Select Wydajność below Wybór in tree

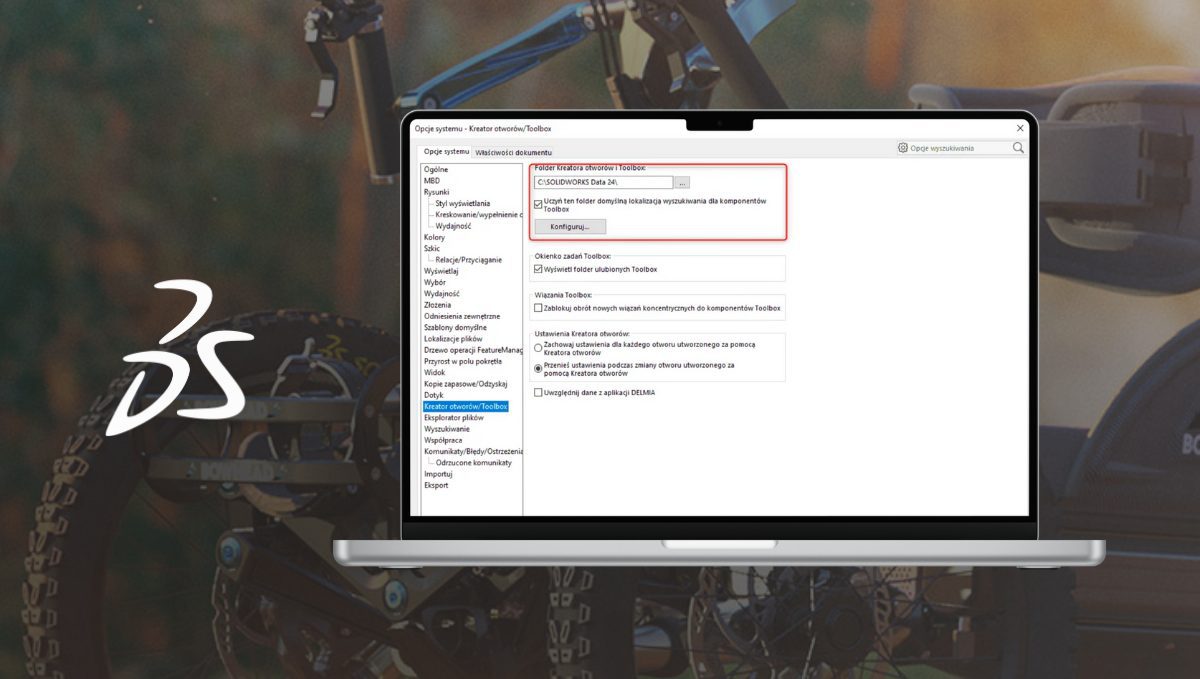pyautogui.click(x=442, y=294)
